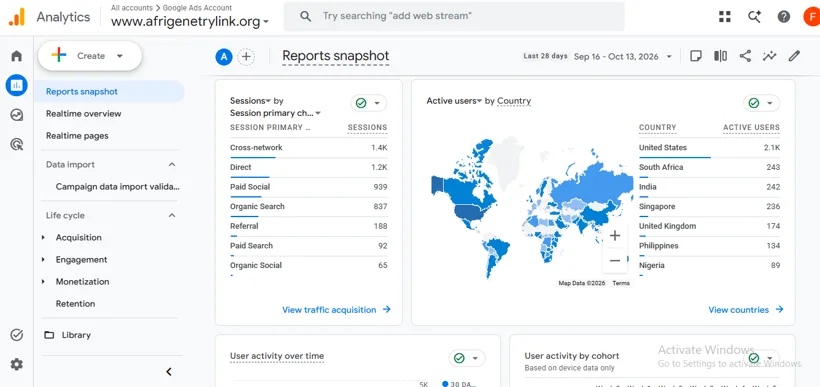Select the Nigeria country row
This screenshot has width=820, height=387.
709,265
